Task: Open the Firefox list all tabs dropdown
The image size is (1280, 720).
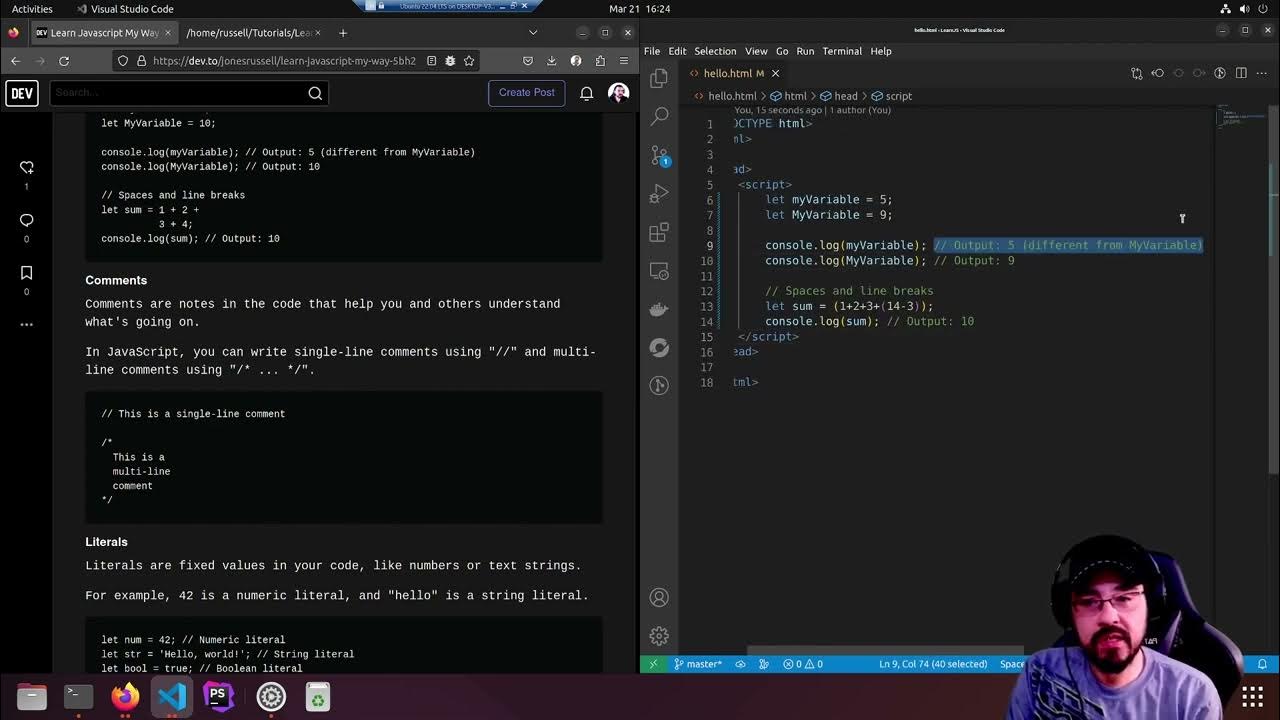Action: coord(533,32)
